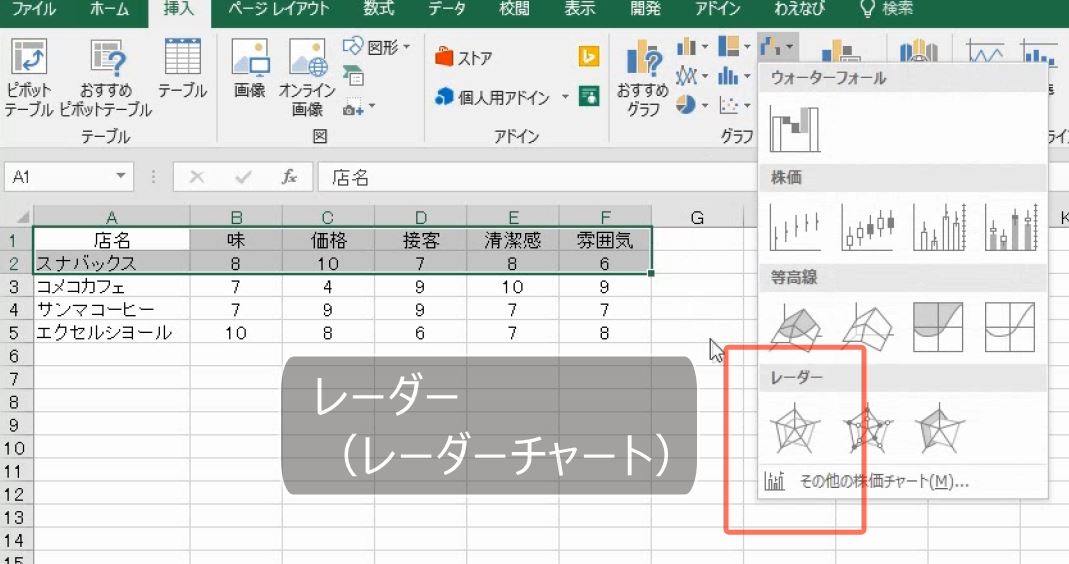
Task: Click オンライン画像 icon
Action: pyautogui.click(x=307, y=77)
